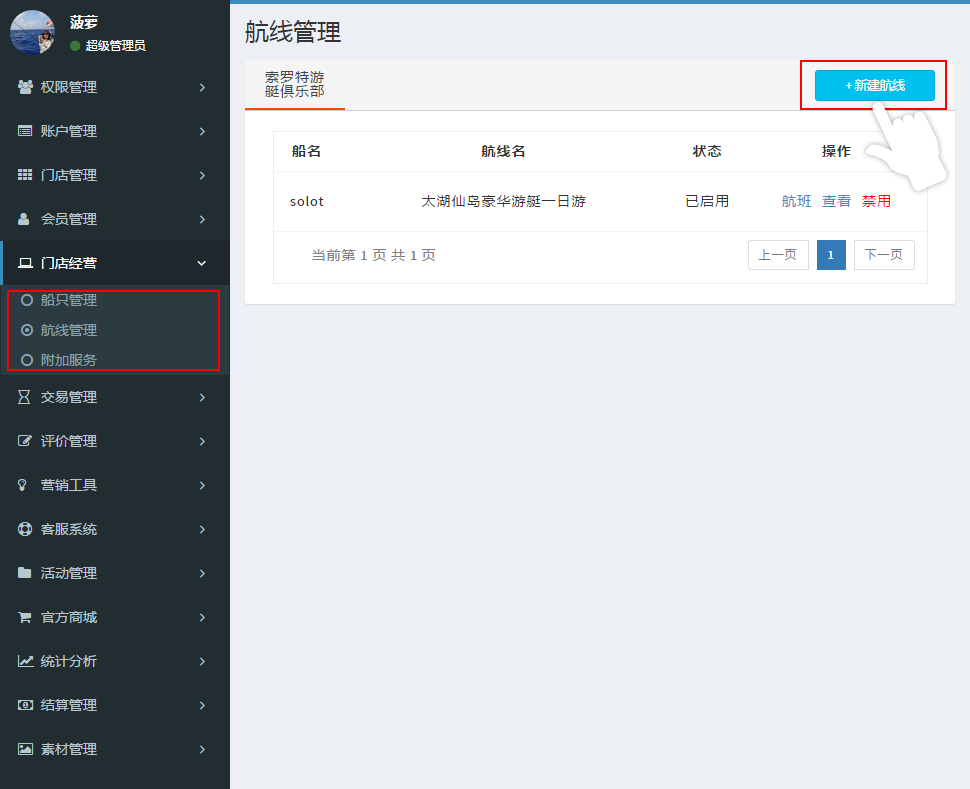Click the 操作 column header
Image resolution: width=970 pixels, height=789 pixels.
click(836, 151)
